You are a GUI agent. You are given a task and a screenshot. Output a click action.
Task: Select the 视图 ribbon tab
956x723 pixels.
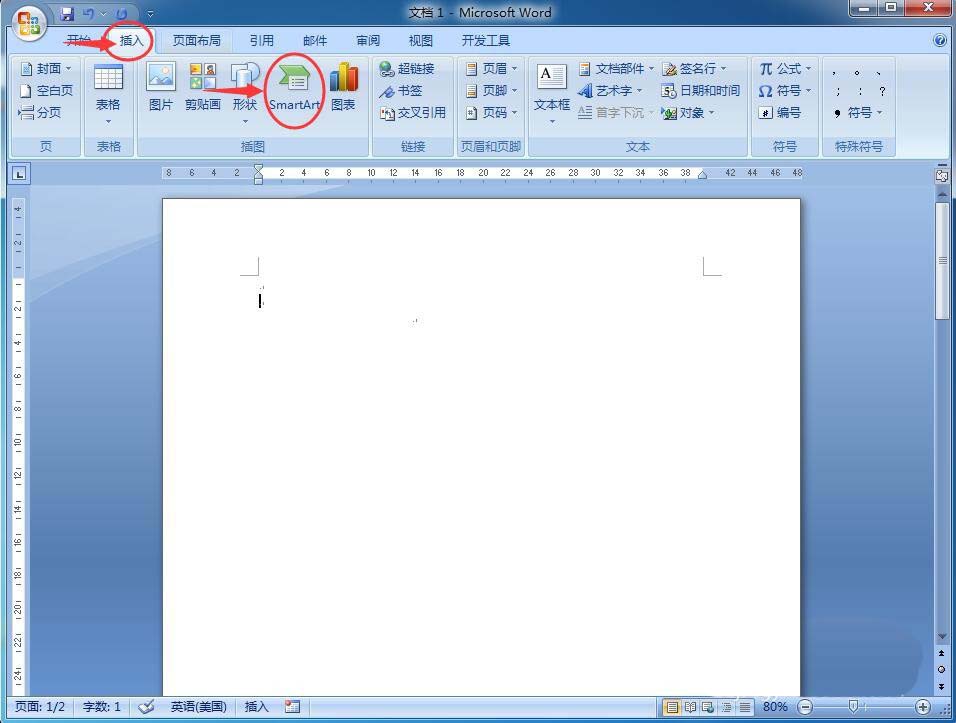(421, 41)
